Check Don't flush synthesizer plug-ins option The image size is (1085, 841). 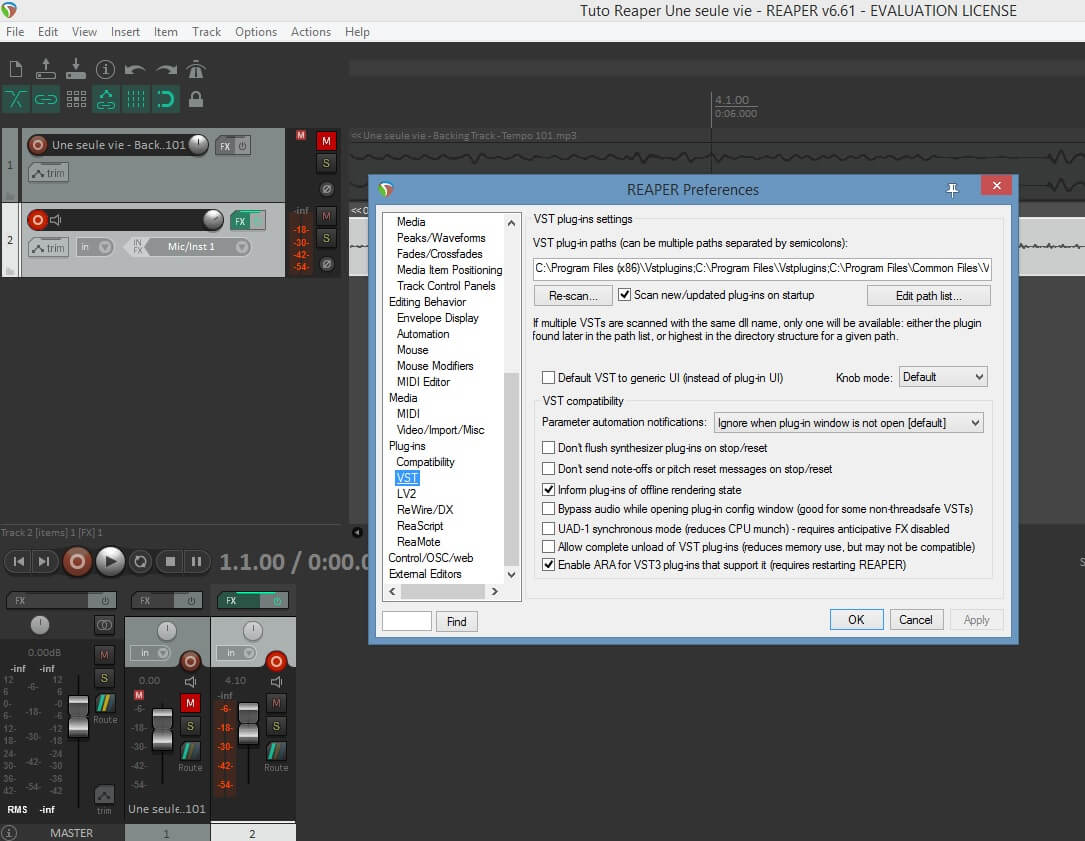point(548,447)
